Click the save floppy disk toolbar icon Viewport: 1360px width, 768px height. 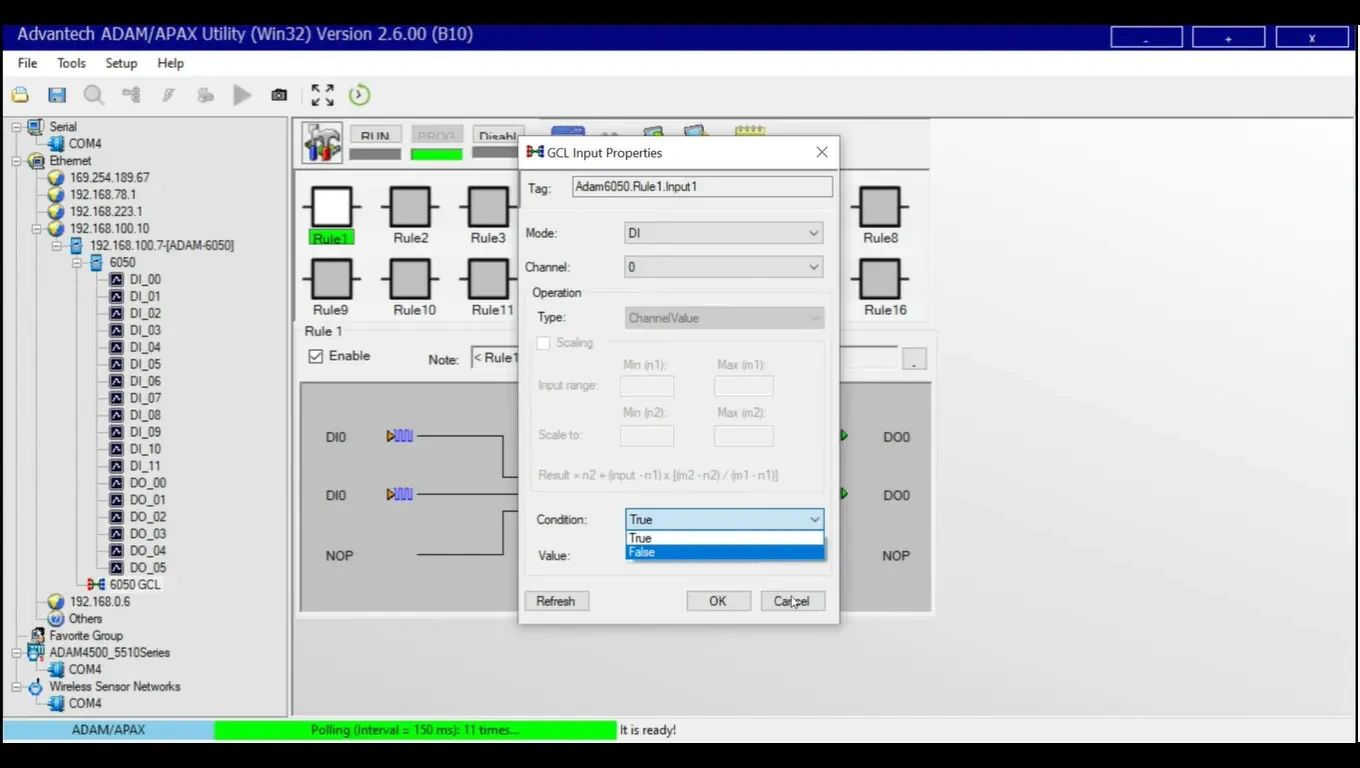pyautogui.click(x=57, y=95)
